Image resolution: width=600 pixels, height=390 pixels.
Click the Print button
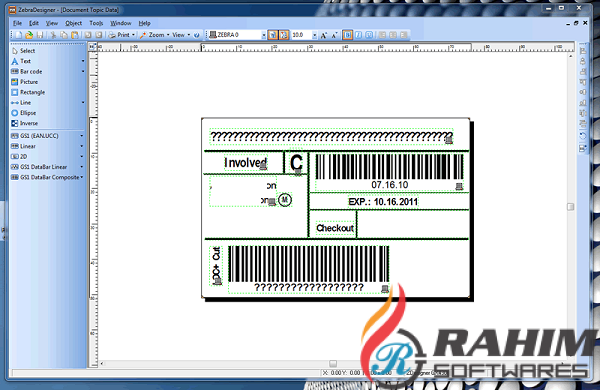point(119,35)
